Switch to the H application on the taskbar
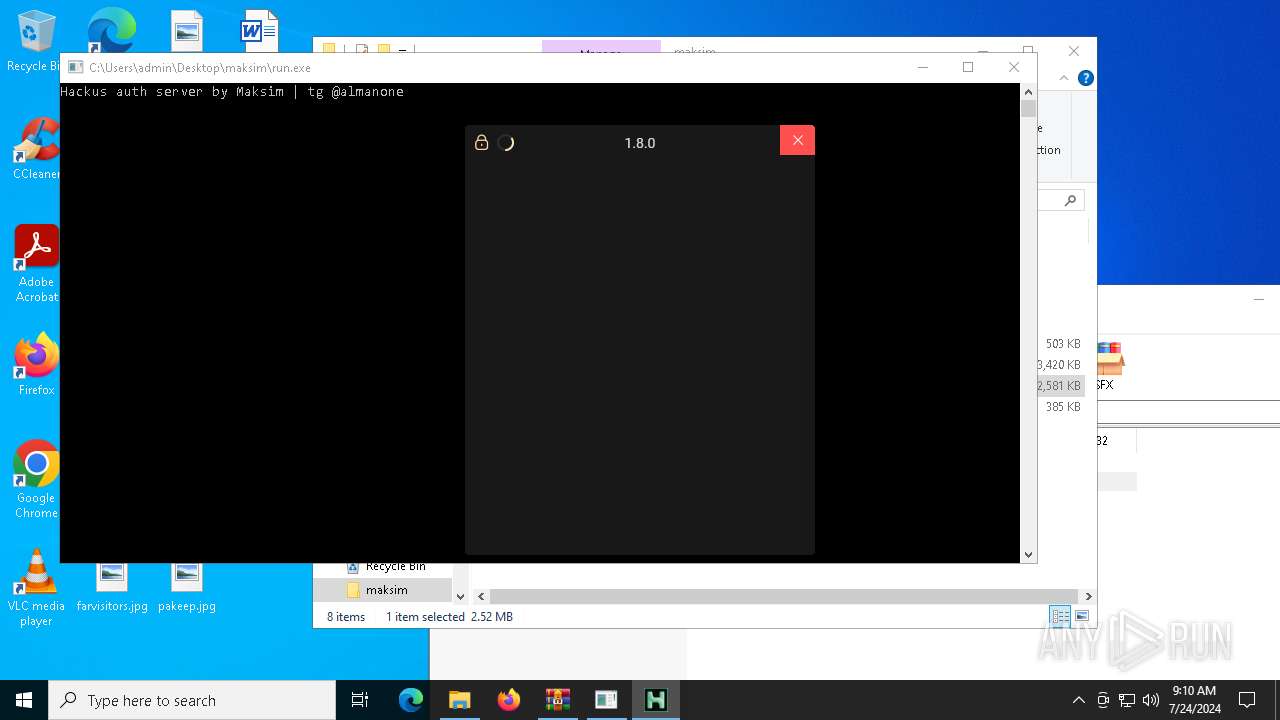 tap(656, 700)
